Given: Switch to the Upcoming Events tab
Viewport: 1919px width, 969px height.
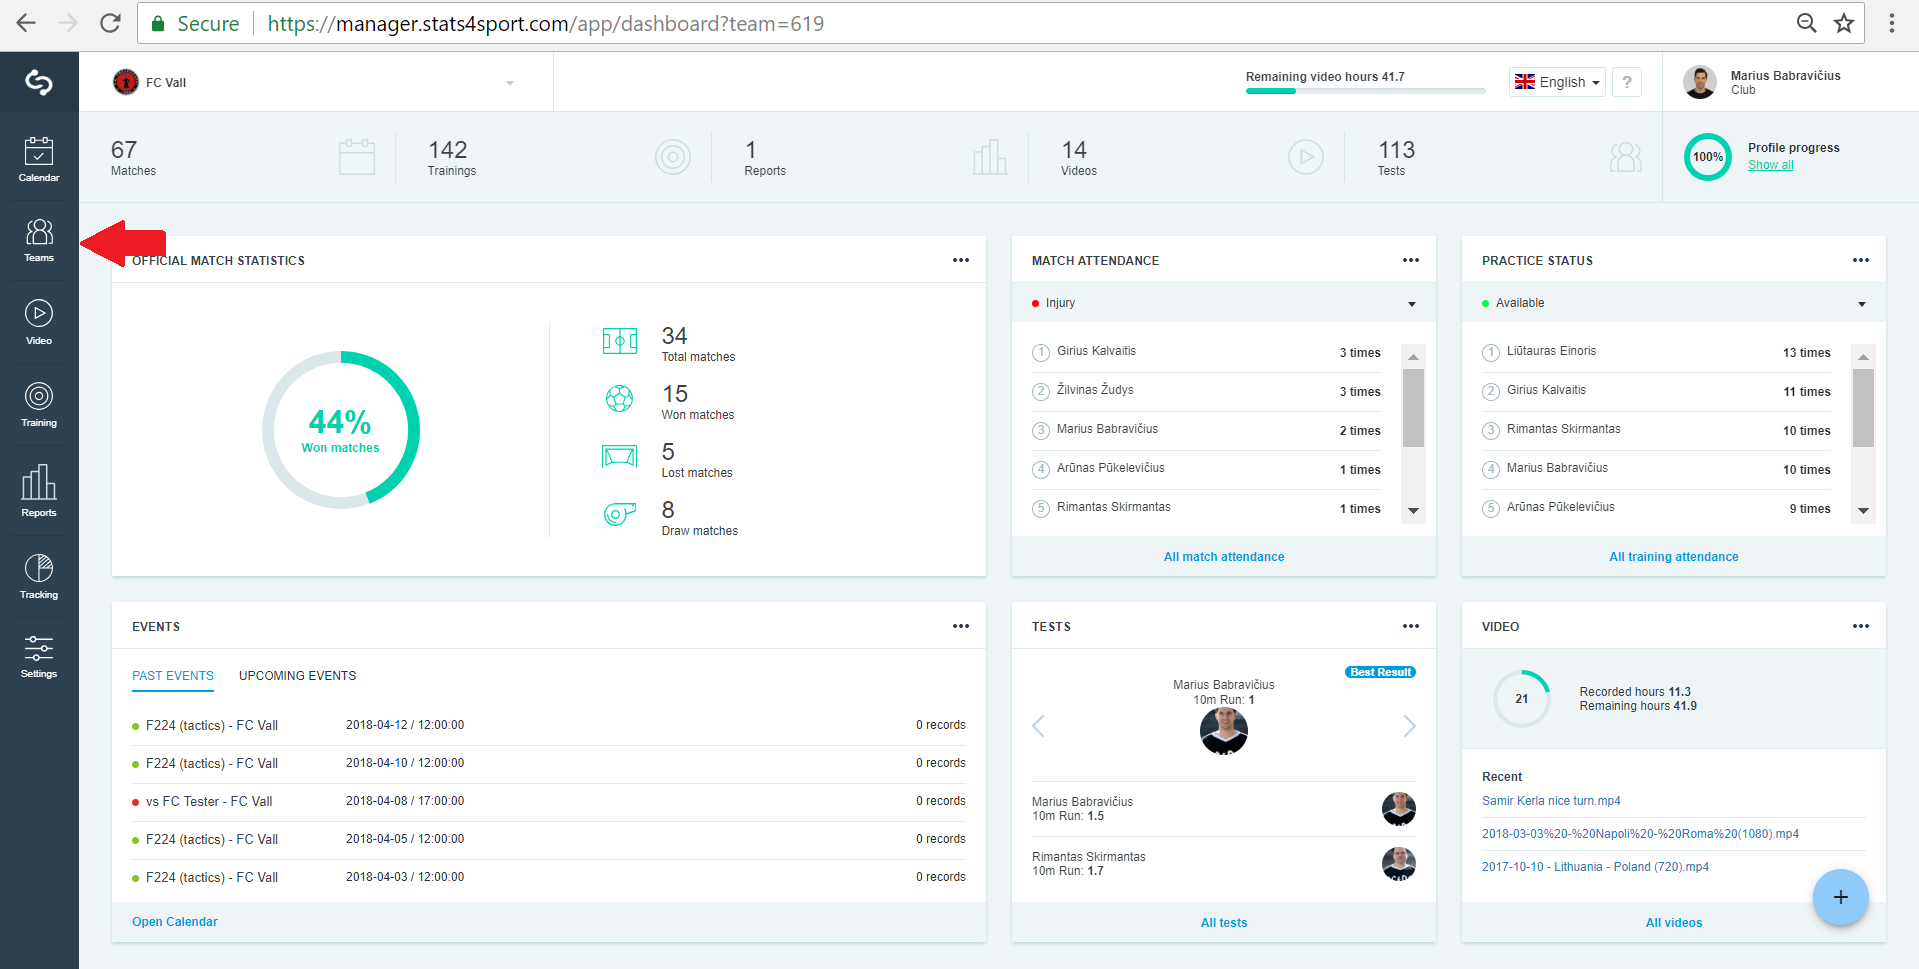Looking at the screenshot, I should click(x=297, y=676).
